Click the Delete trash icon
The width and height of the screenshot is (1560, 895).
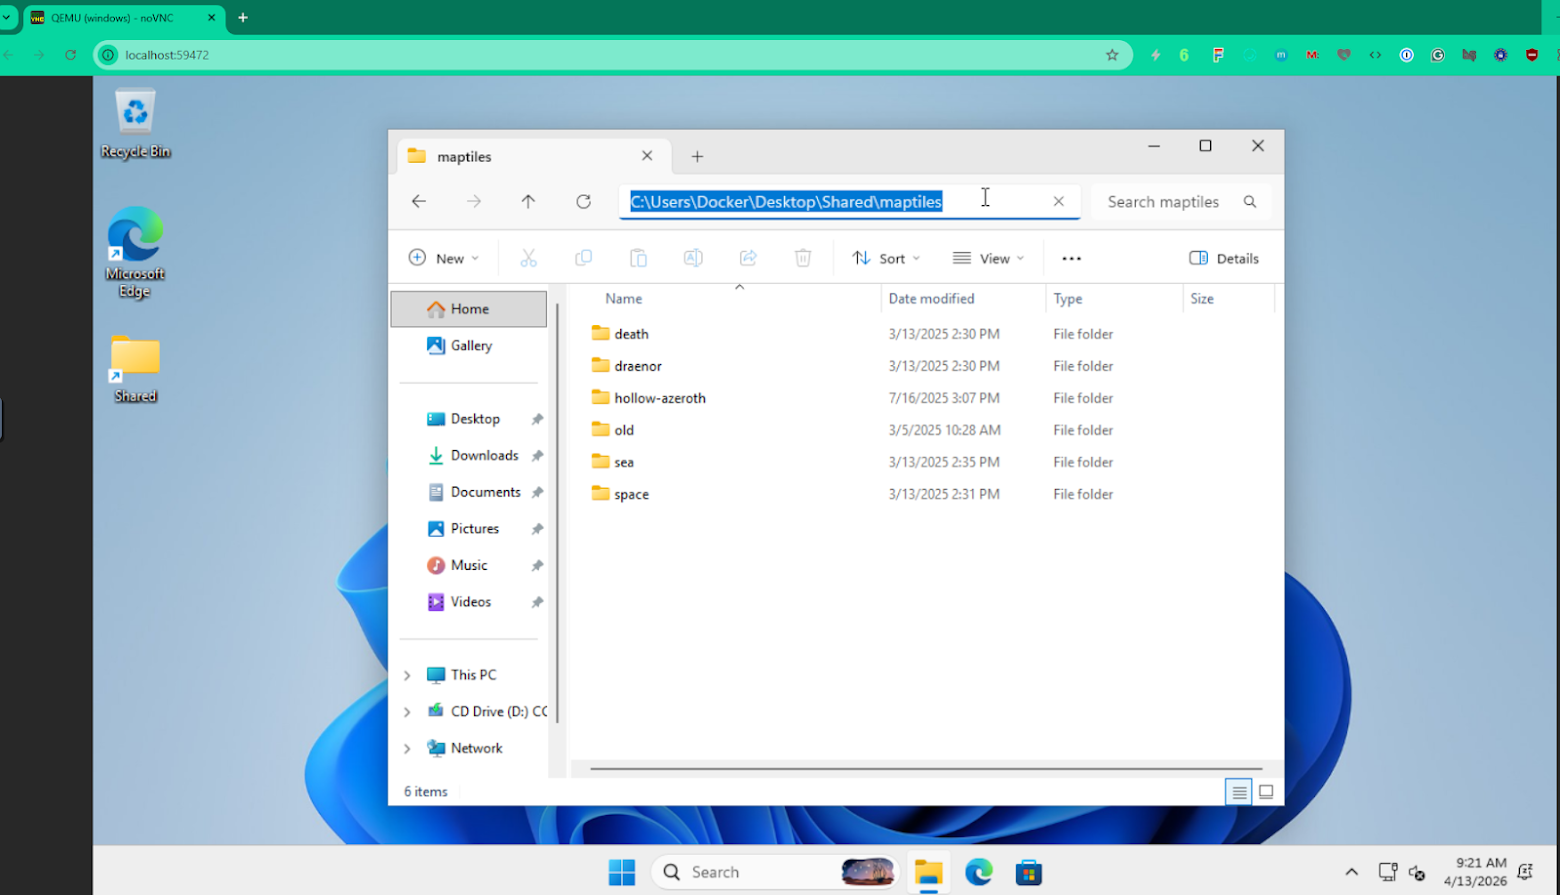[802, 258]
